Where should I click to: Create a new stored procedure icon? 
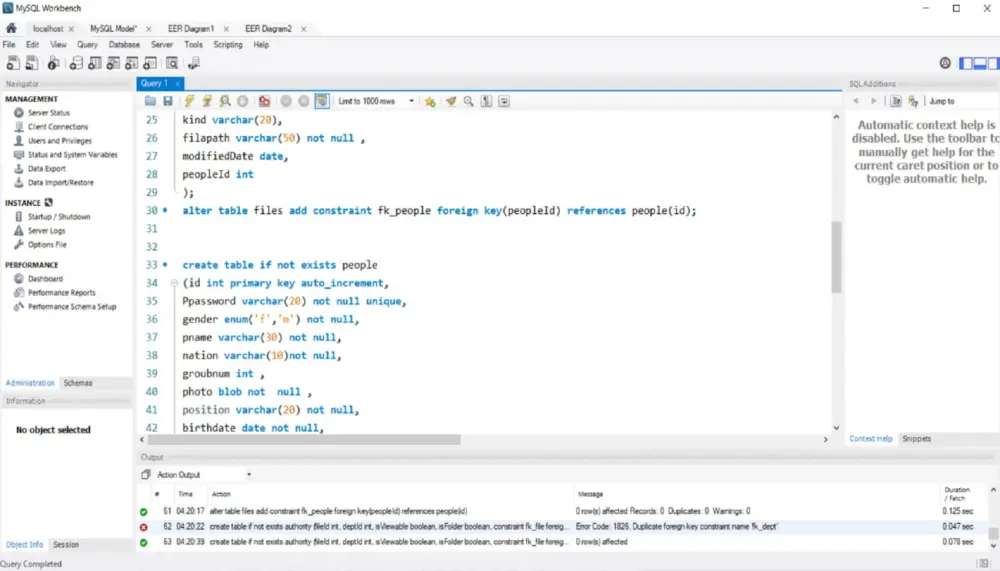131,63
